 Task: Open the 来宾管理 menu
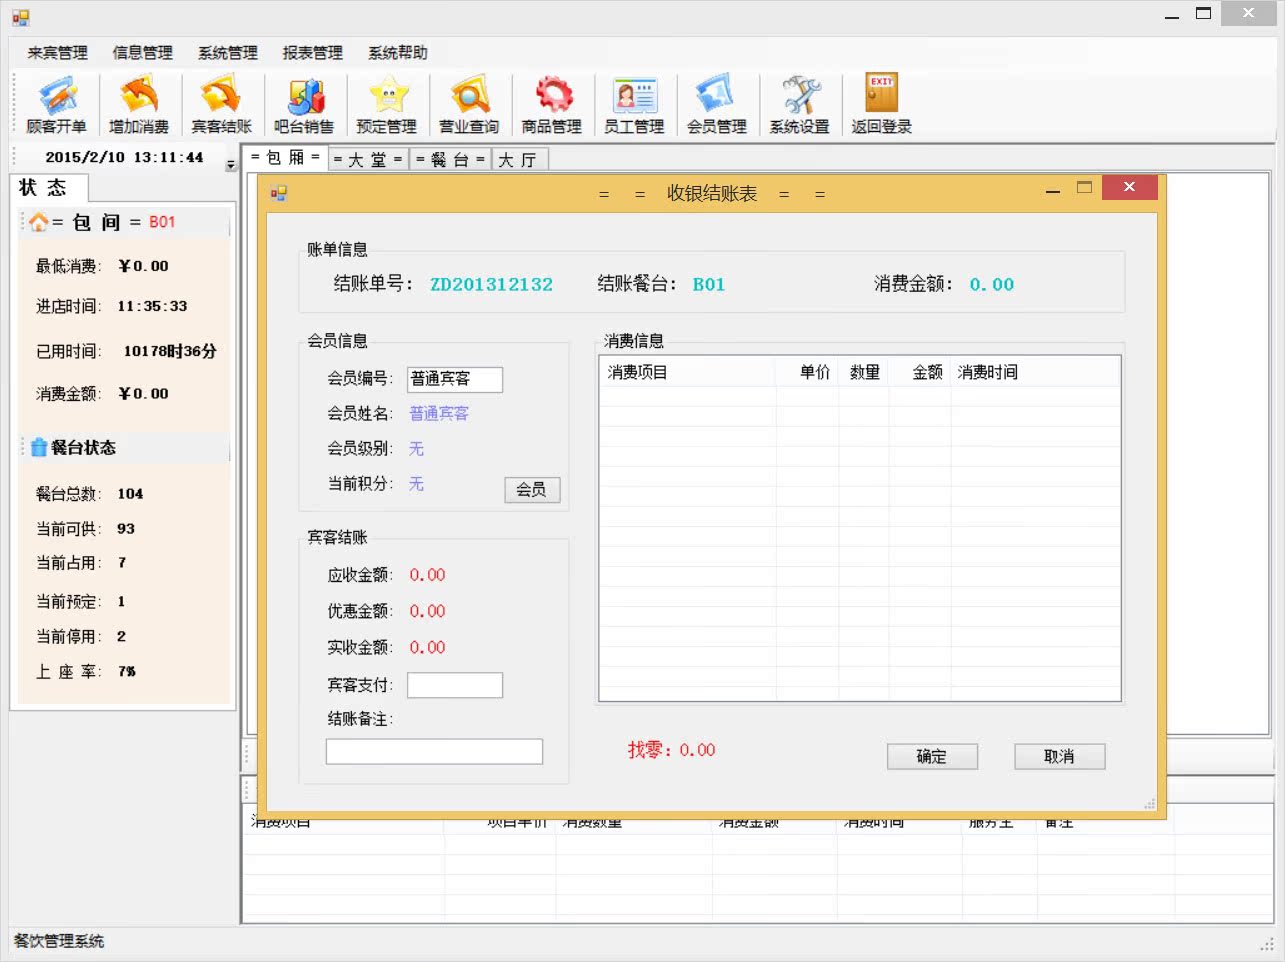point(57,53)
